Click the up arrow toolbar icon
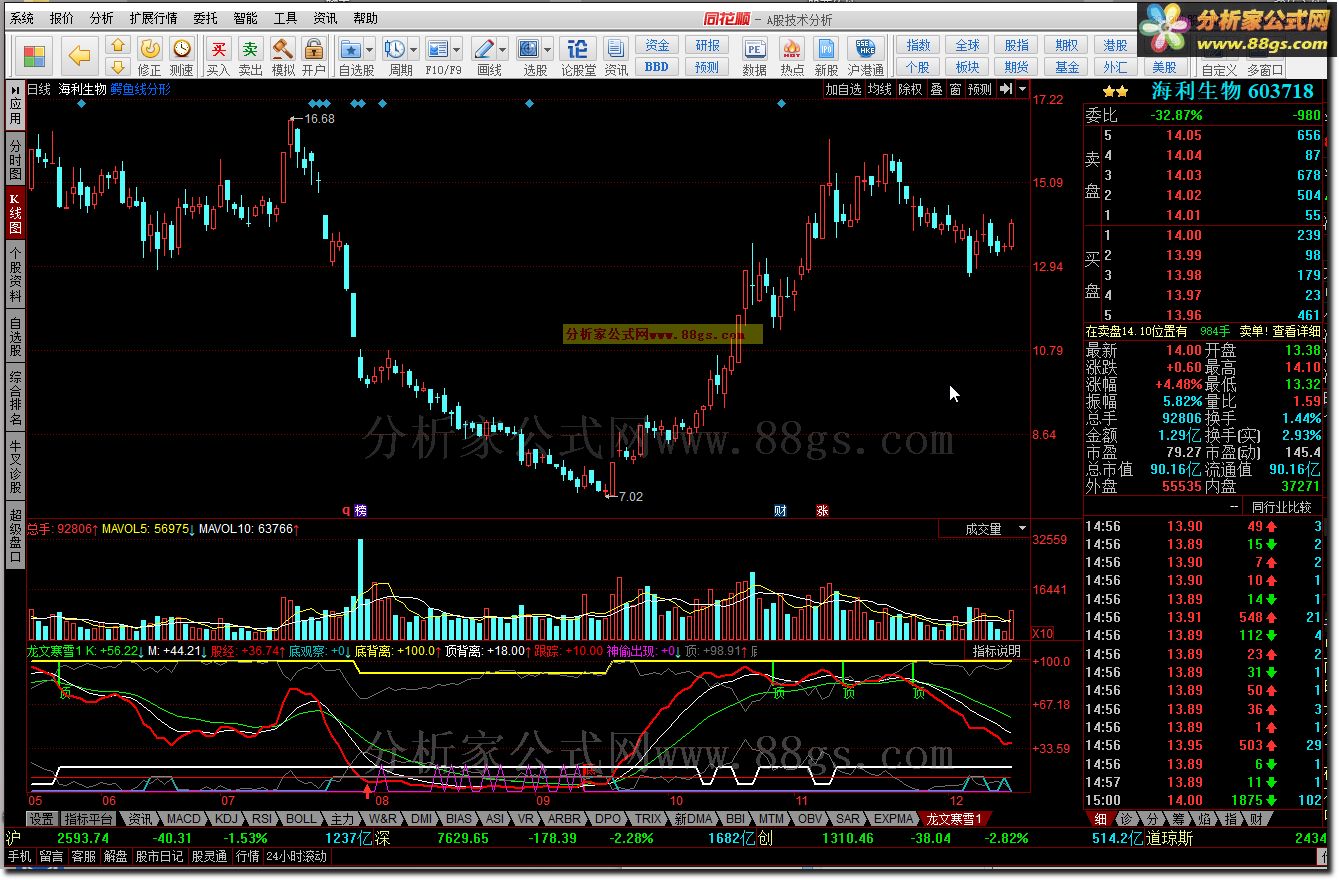Screen dimensions: 1339x880 point(118,46)
